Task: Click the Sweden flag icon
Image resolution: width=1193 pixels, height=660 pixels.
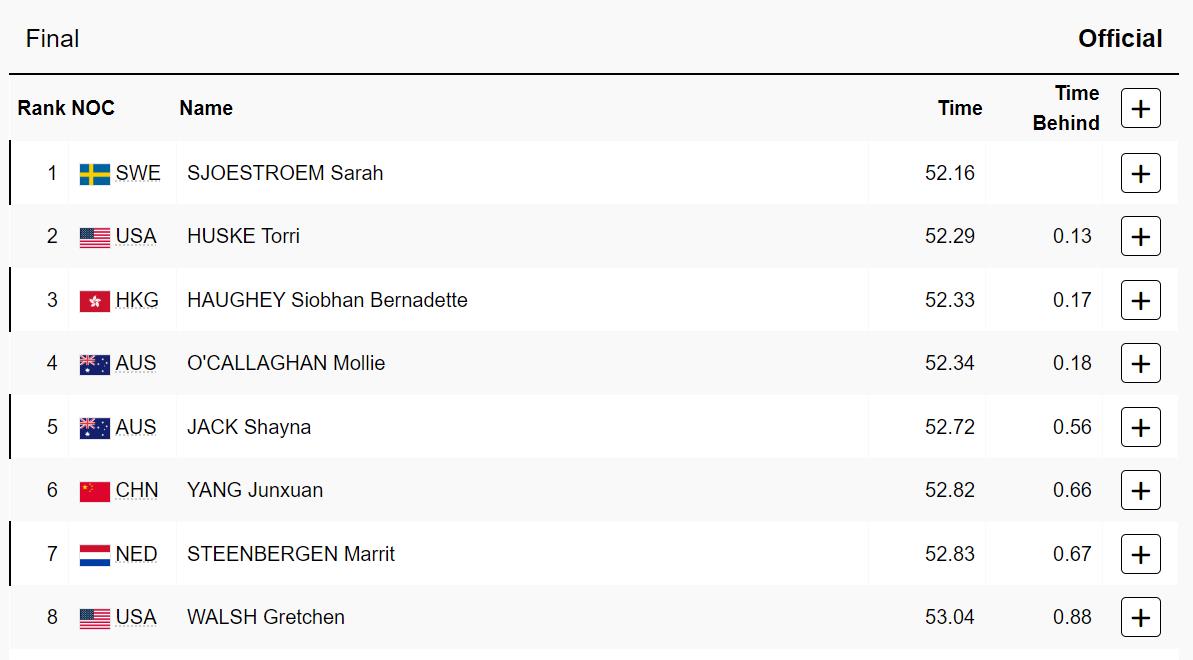Action: tap(95, 174)
